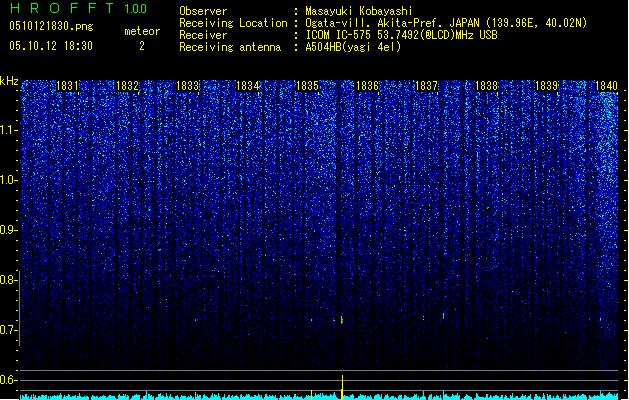Screen dimensions: 629x400
Task: Click the 1836 time marker
Action: pyautogui.click(x=367, y=85)
